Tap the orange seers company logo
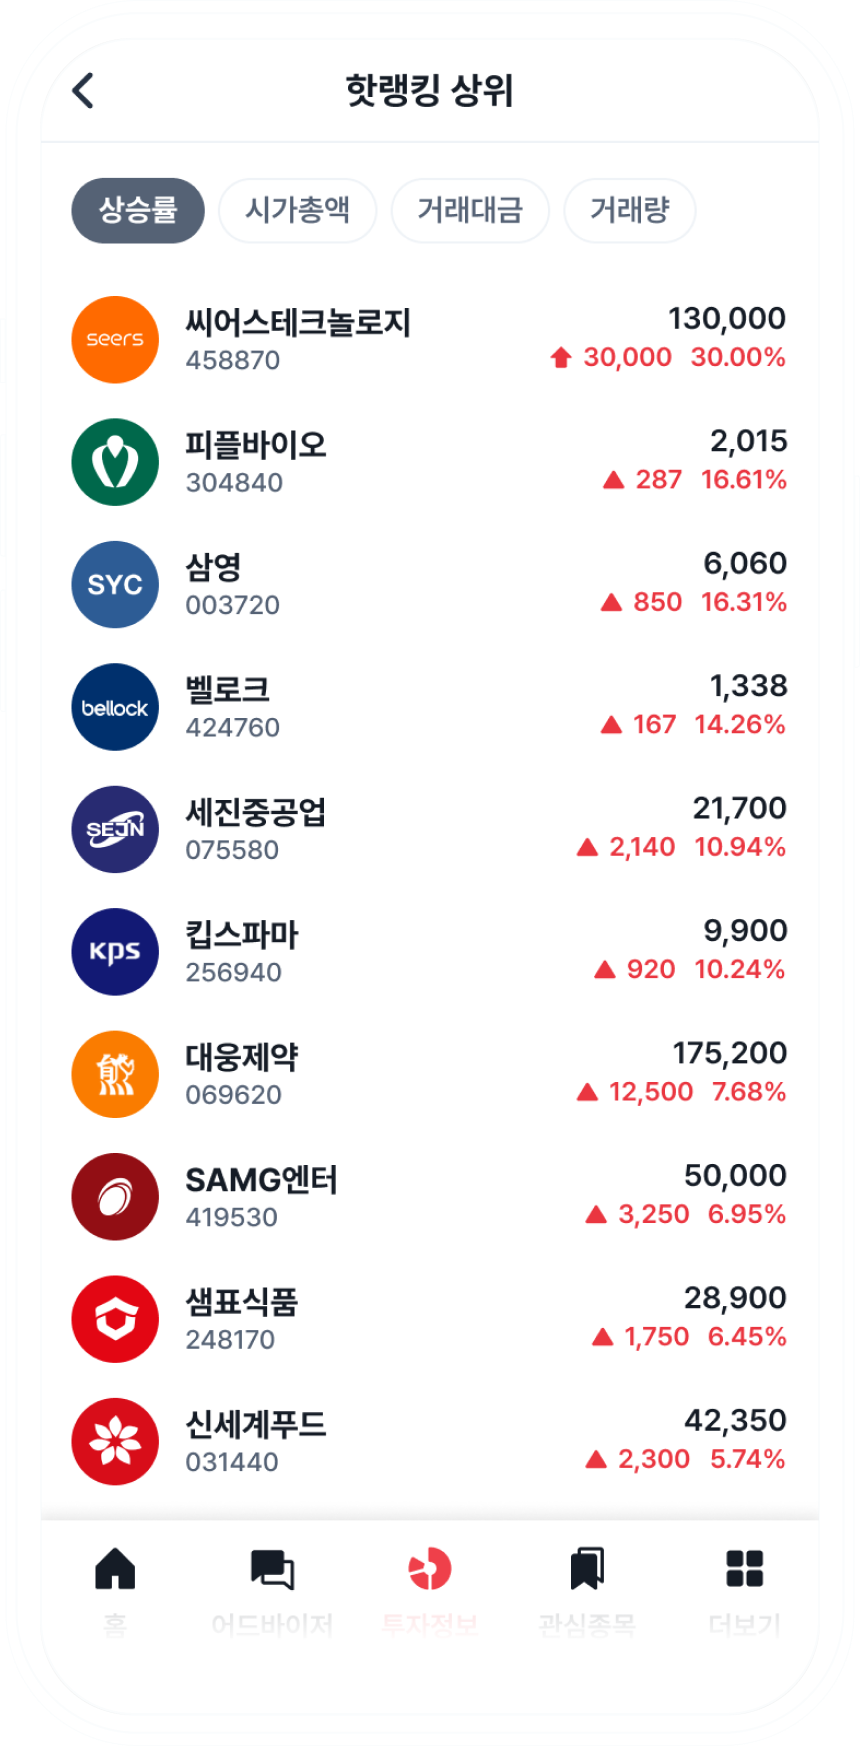The width and height of the screenshot is (860, 1746). click(x=115, y=340)
